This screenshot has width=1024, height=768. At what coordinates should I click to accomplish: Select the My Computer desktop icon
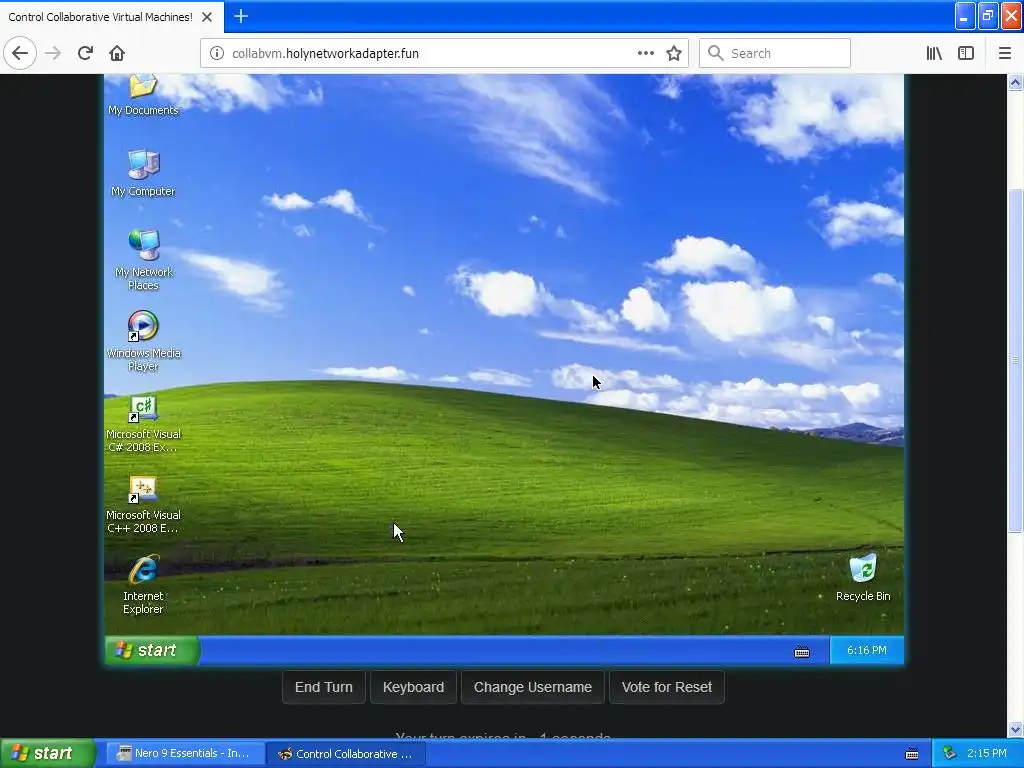click(x=143, y=173)
